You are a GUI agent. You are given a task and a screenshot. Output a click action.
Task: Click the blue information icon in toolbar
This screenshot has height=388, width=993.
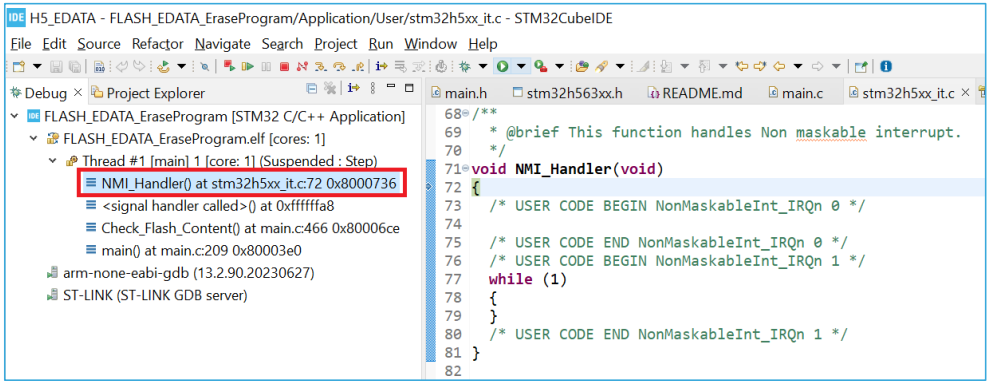point(886,66)
